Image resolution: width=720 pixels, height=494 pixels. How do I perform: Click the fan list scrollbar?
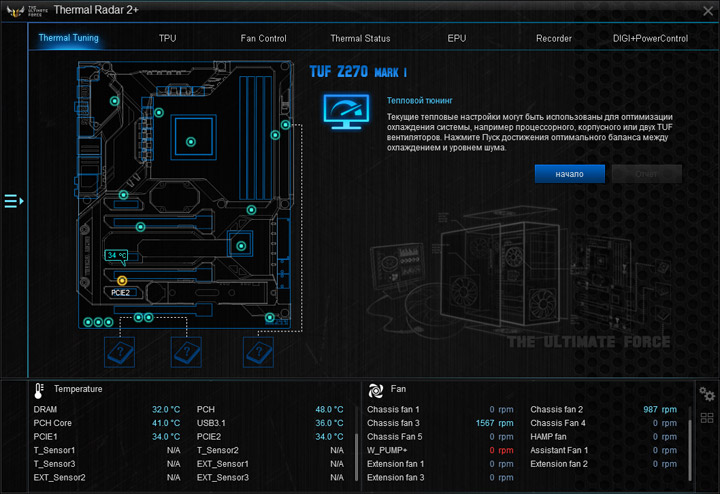(x=690, y=449)
